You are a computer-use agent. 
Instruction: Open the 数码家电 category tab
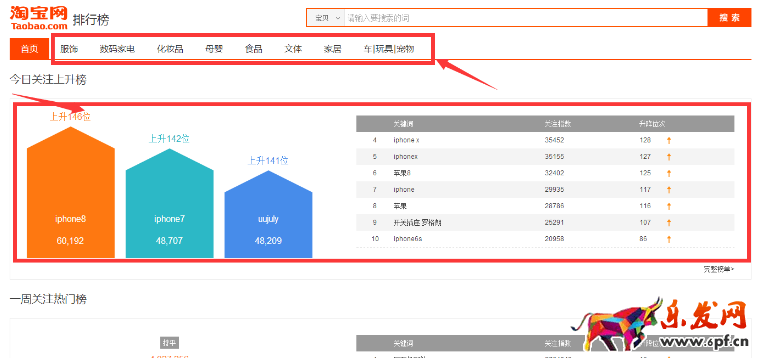[117, 49]
